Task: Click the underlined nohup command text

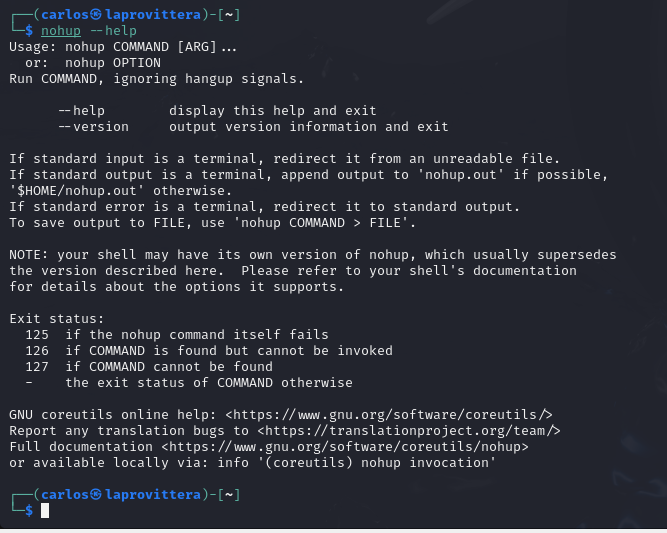Action: pos(61,31)
